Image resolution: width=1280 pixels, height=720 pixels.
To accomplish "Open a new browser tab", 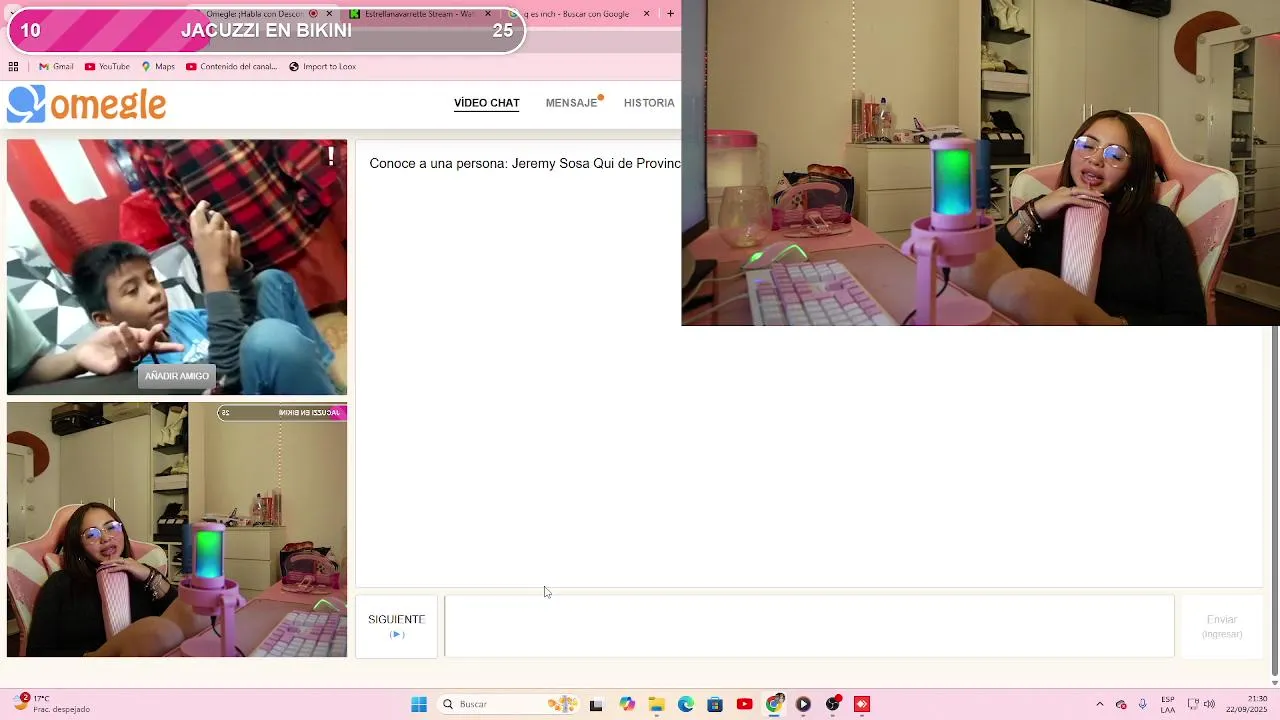I will tap(670, 14).
